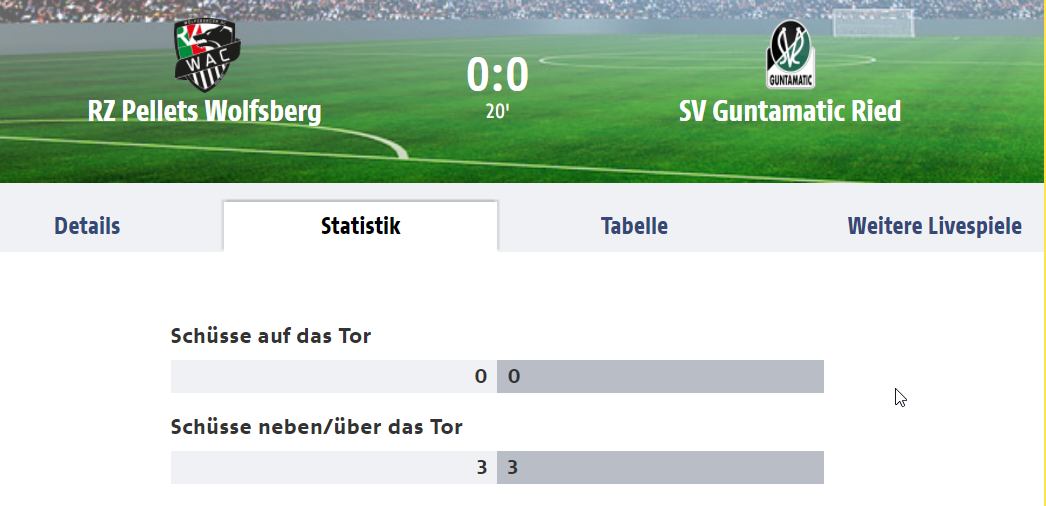Screen dimensions: 1046x506
Task: Click the goal net in stadium banner
Action: pos(873,23)
